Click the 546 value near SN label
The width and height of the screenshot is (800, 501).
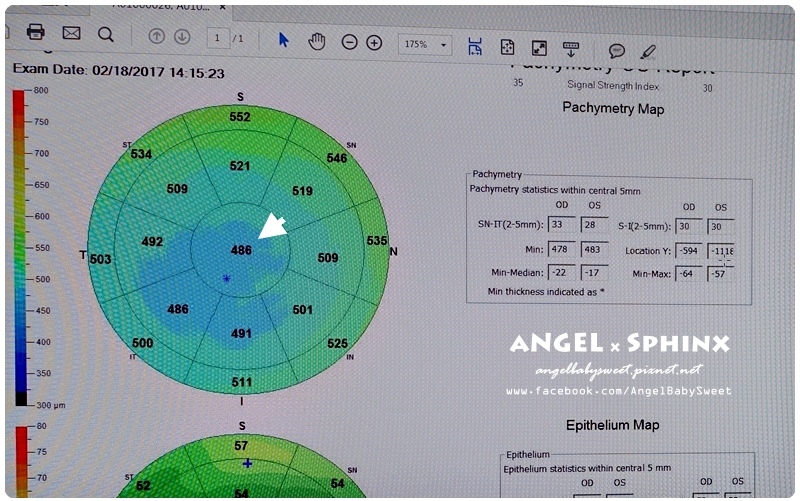(337, 158)
